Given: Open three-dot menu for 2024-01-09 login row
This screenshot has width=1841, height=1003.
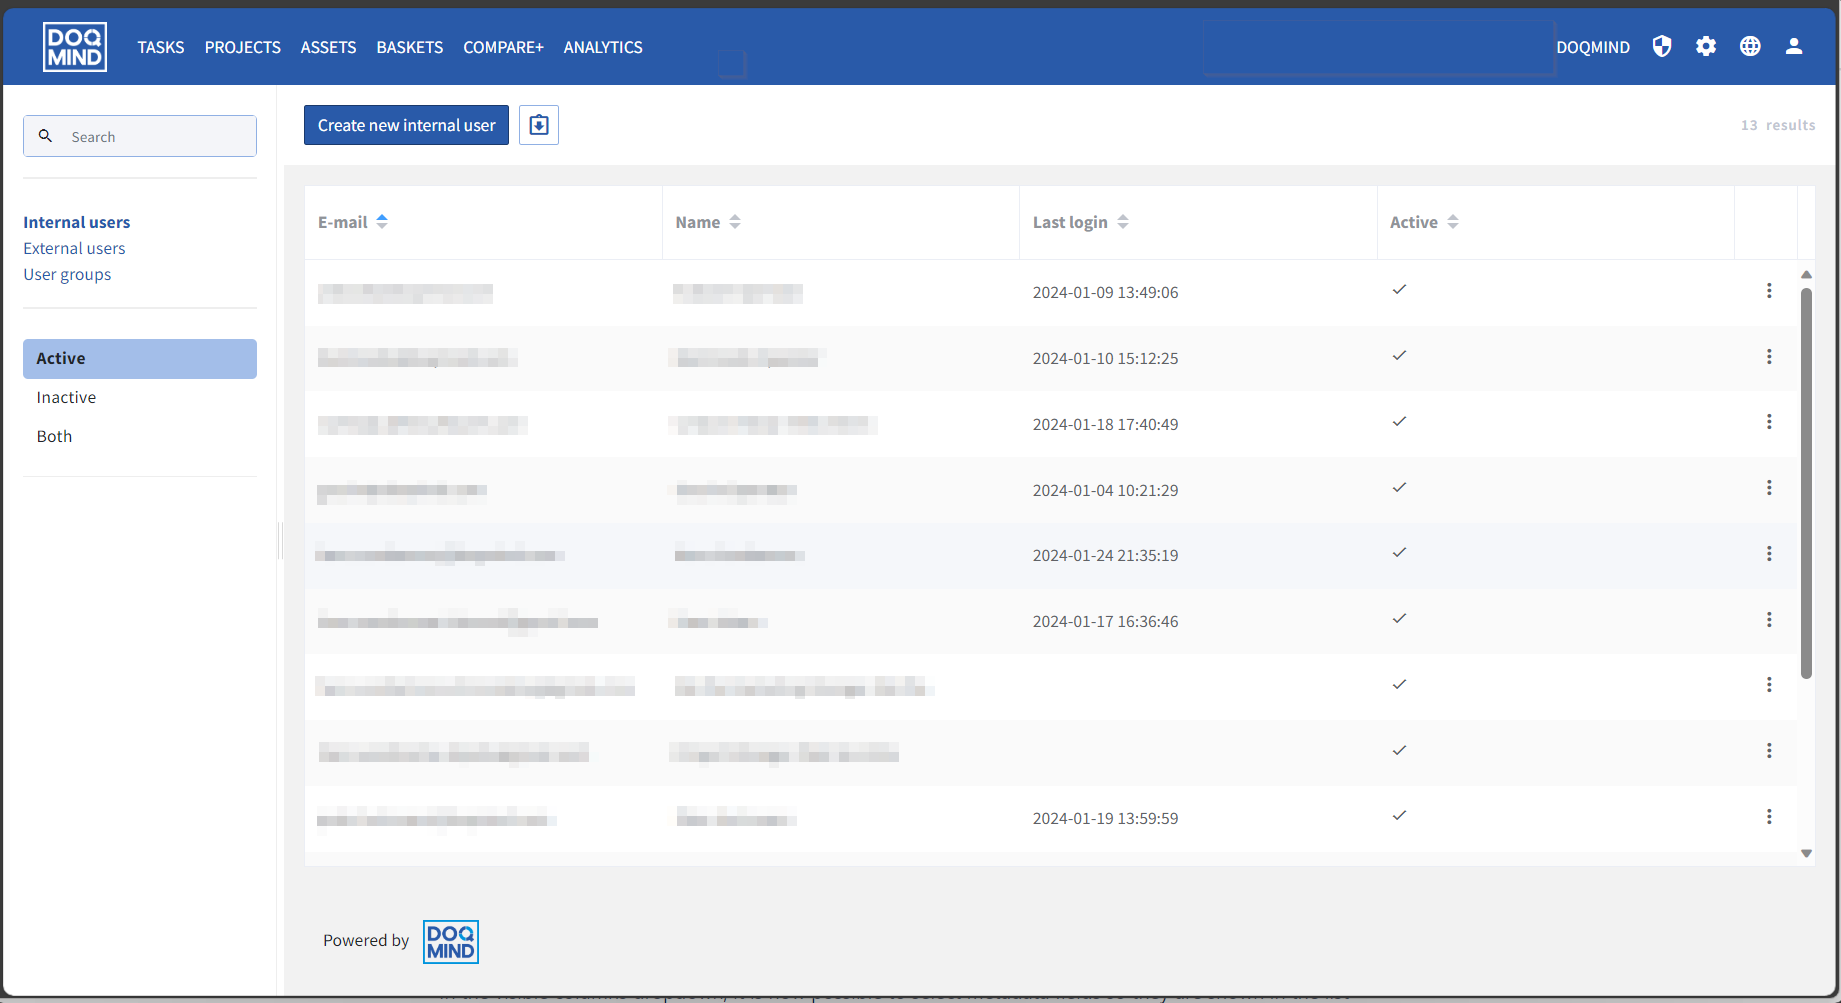Looking at the screenshot, I should pyautogui.click(x=1769, y=291).
